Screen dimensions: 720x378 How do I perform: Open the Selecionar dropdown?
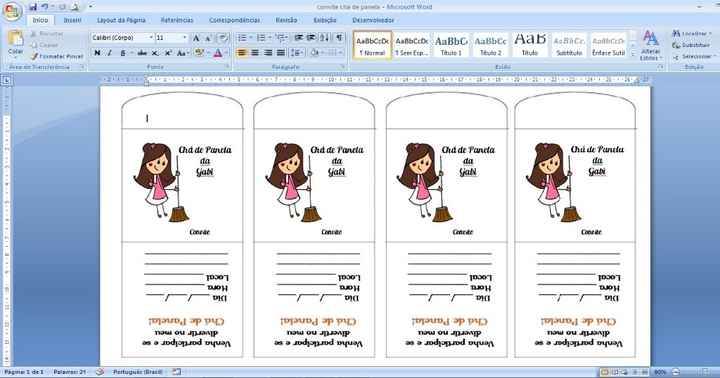[693, 56]
